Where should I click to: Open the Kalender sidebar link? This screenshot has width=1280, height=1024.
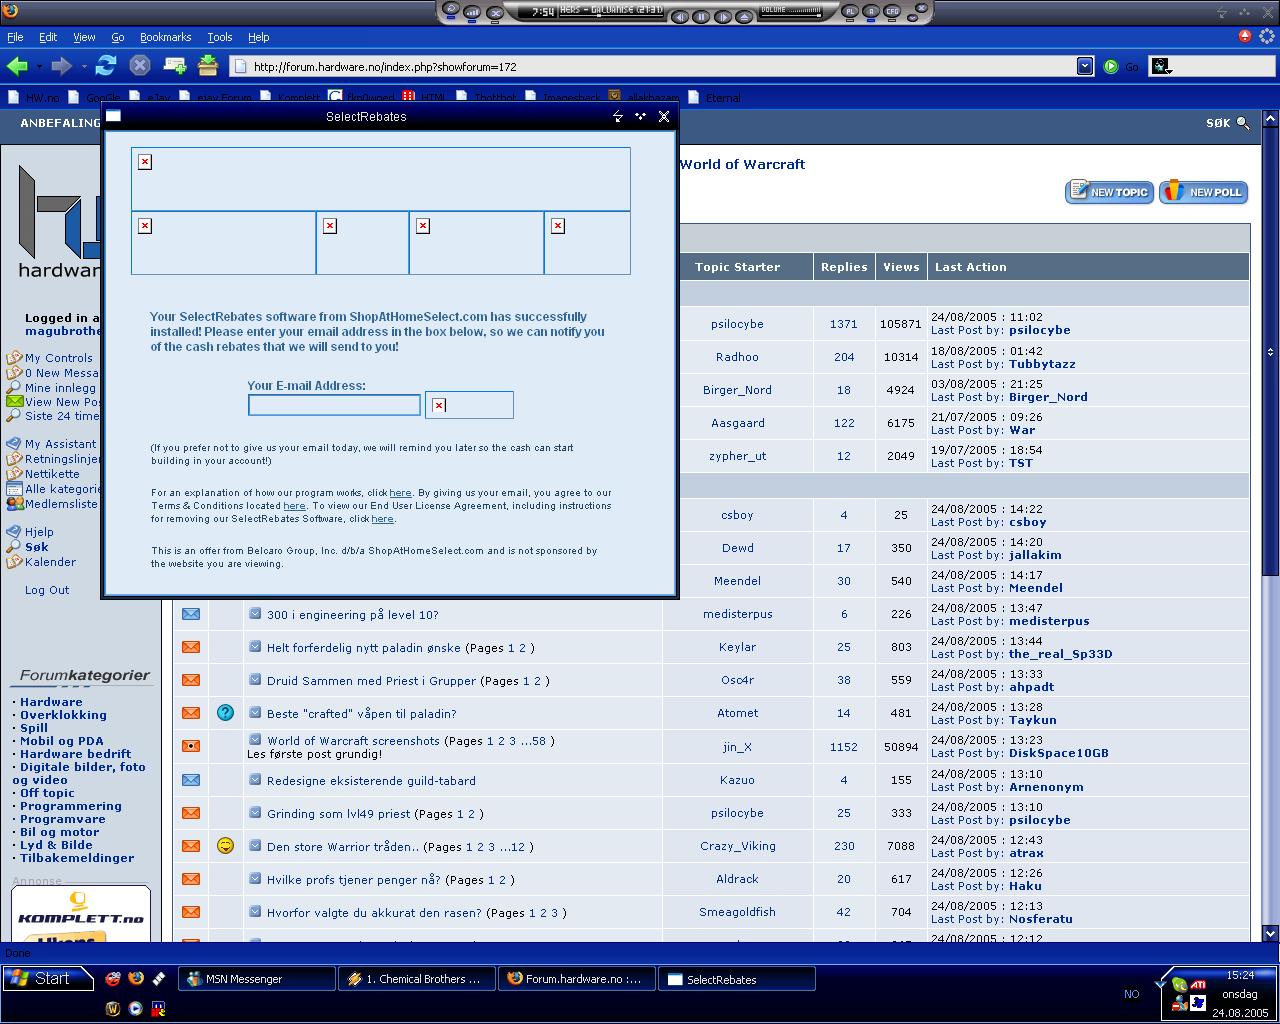[50, 562]
